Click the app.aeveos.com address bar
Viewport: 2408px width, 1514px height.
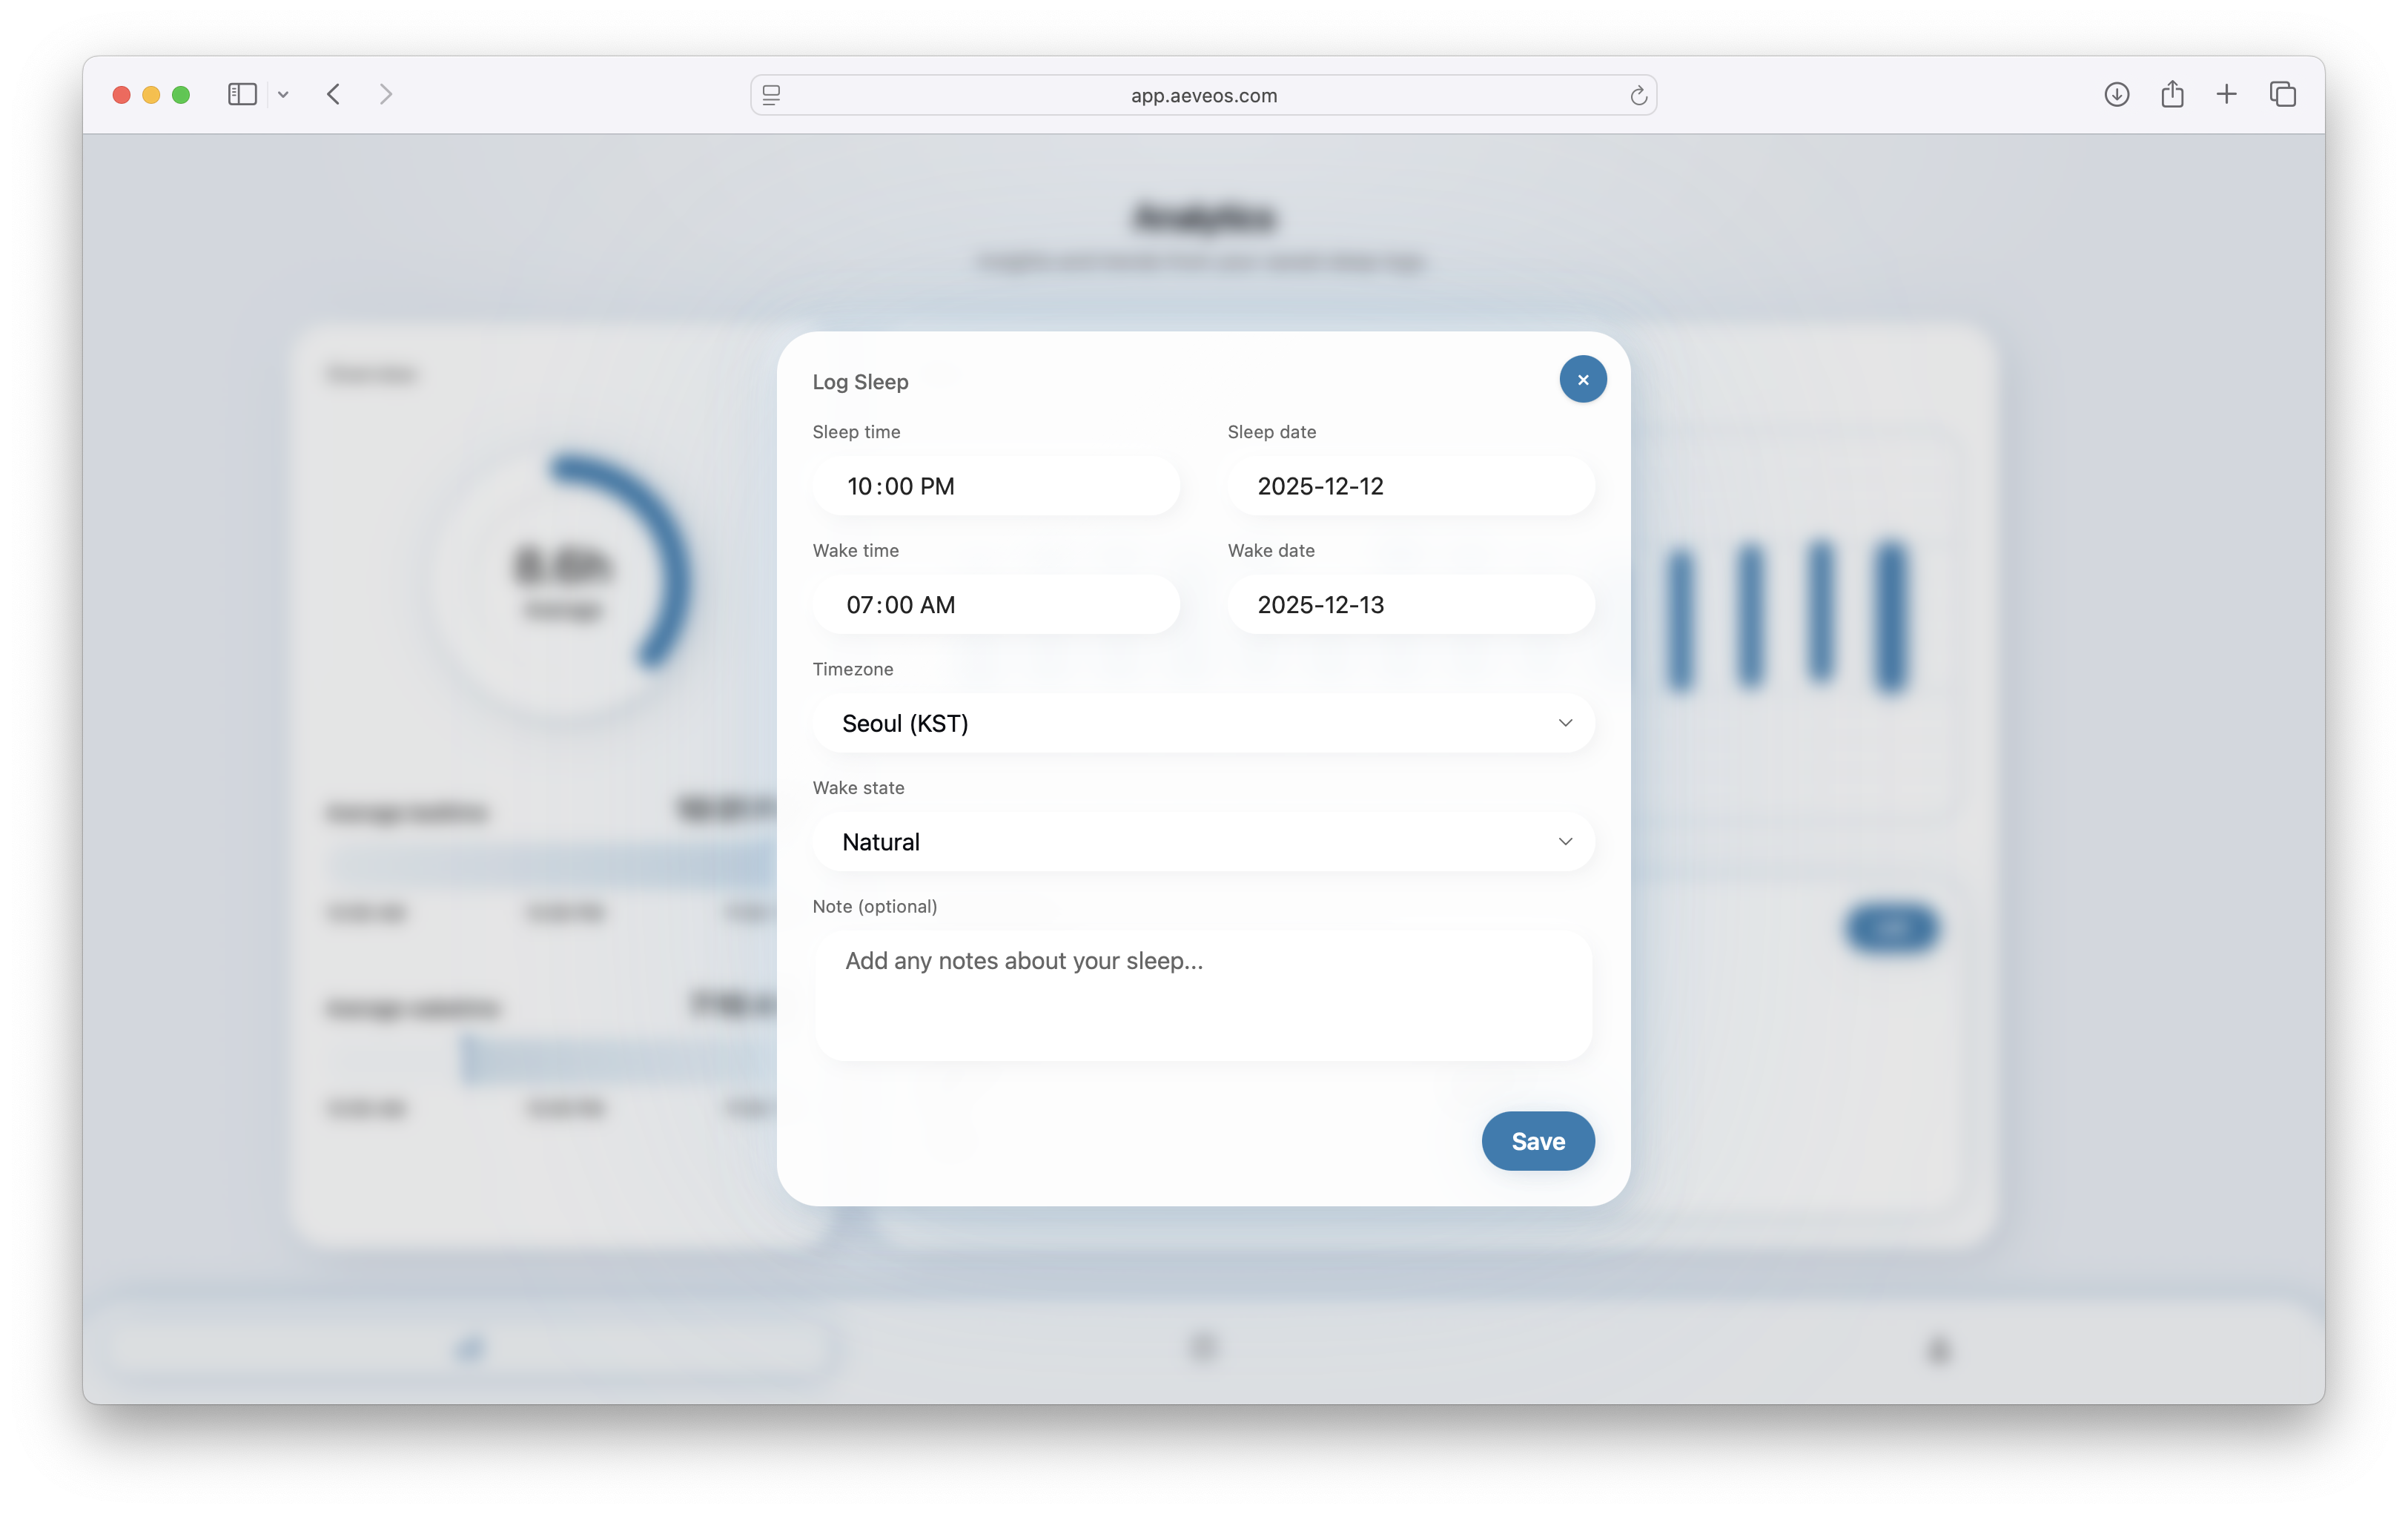(x=1203, y=95)
